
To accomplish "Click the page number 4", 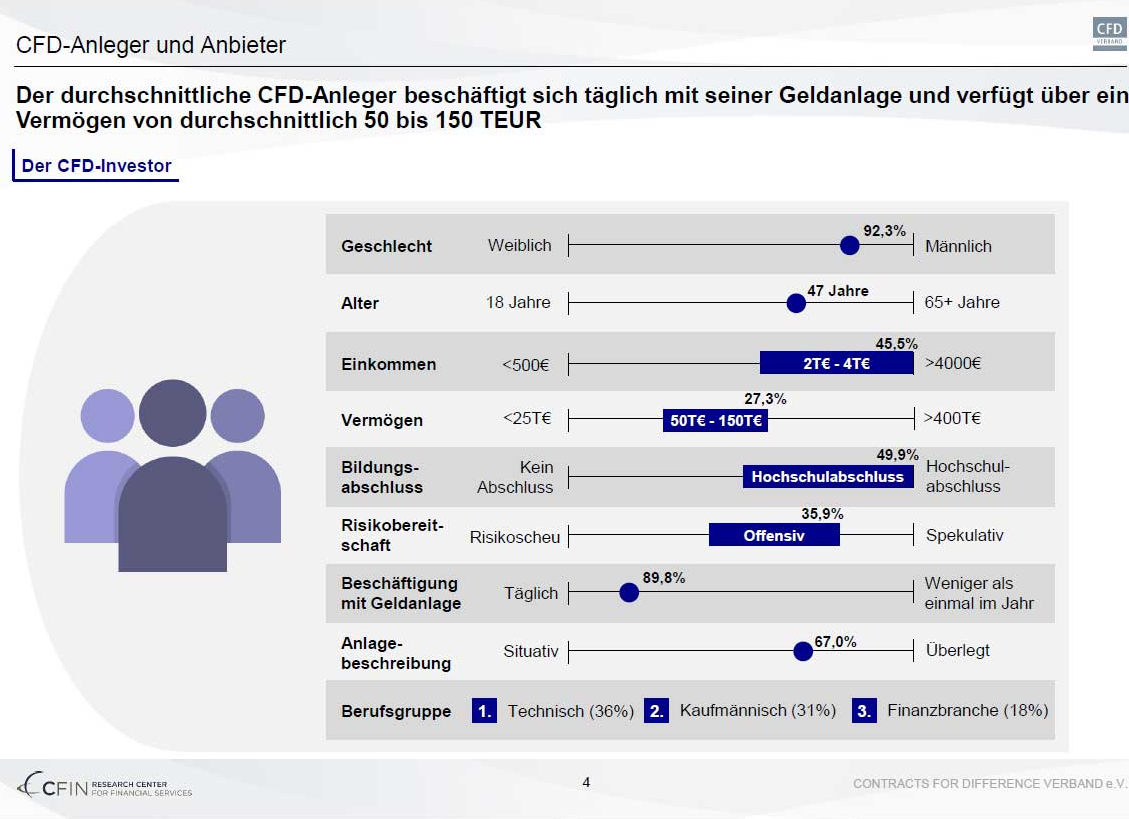I will [x=586, y=782].
